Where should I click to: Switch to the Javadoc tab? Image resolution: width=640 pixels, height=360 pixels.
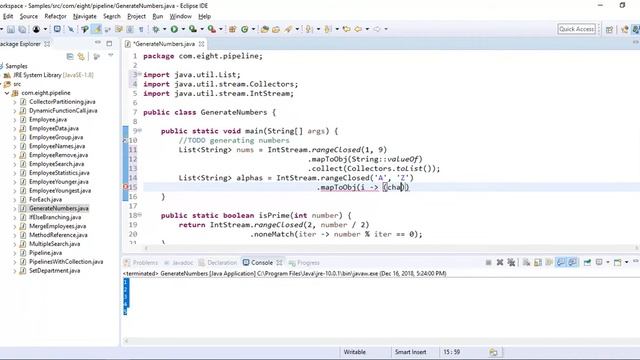click(178, 262)
